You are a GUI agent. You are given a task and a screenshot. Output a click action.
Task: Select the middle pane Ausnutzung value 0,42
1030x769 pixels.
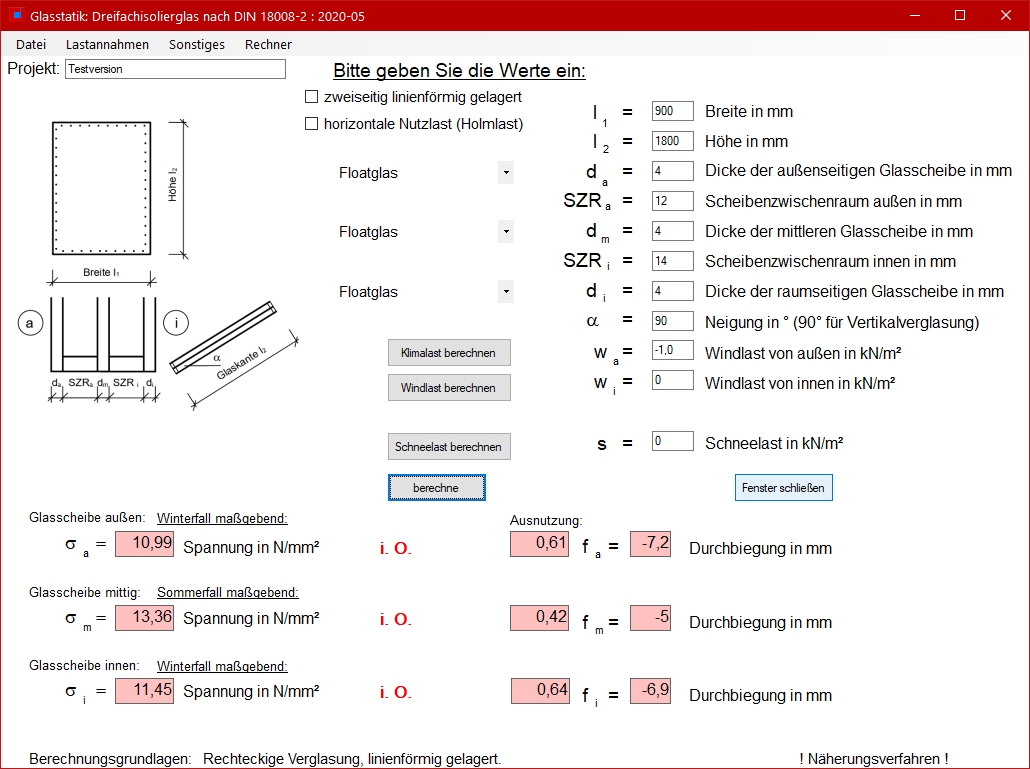540,618
